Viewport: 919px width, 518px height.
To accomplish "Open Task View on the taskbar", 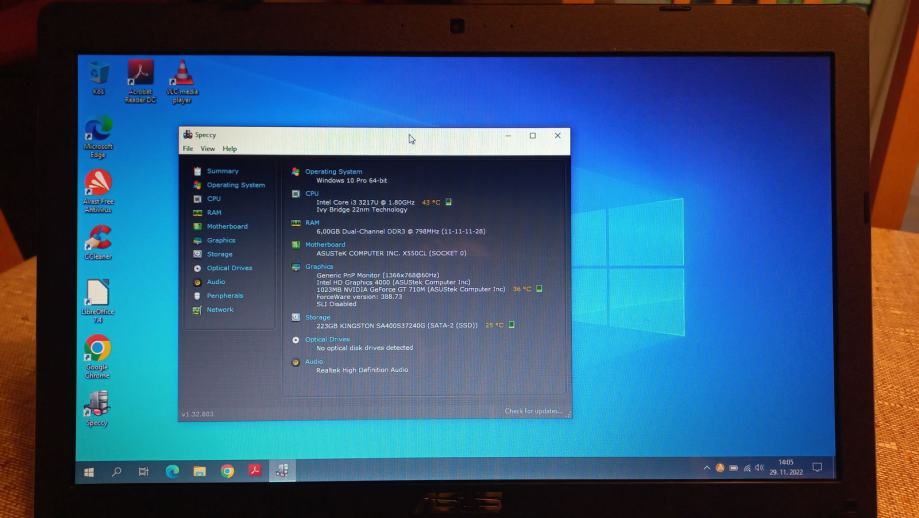I will 144,471.
